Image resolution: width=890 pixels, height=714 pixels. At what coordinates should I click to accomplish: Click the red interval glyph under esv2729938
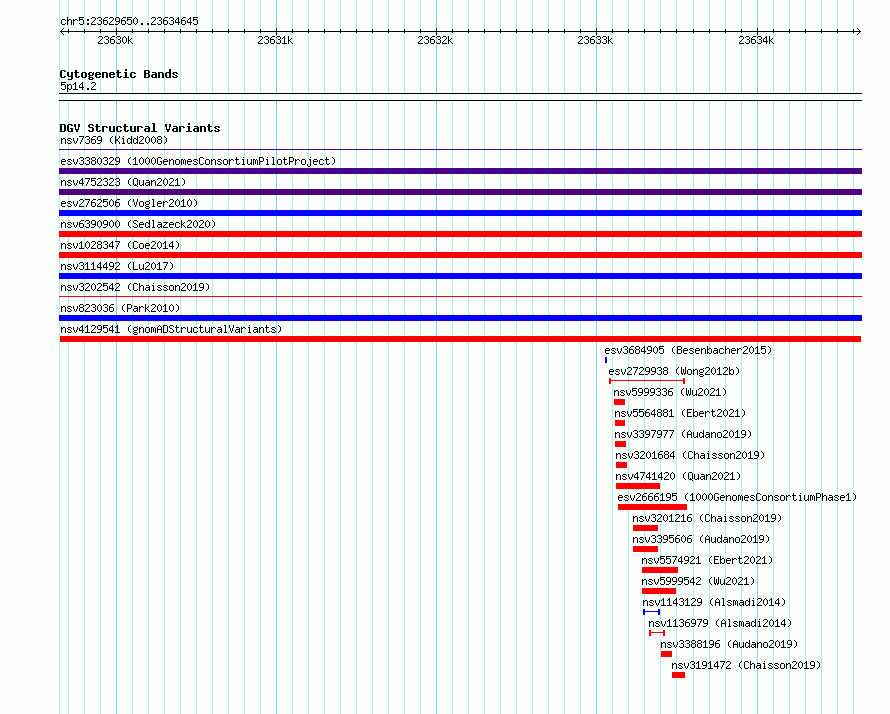pyautogui.click(x=647, y=381)
